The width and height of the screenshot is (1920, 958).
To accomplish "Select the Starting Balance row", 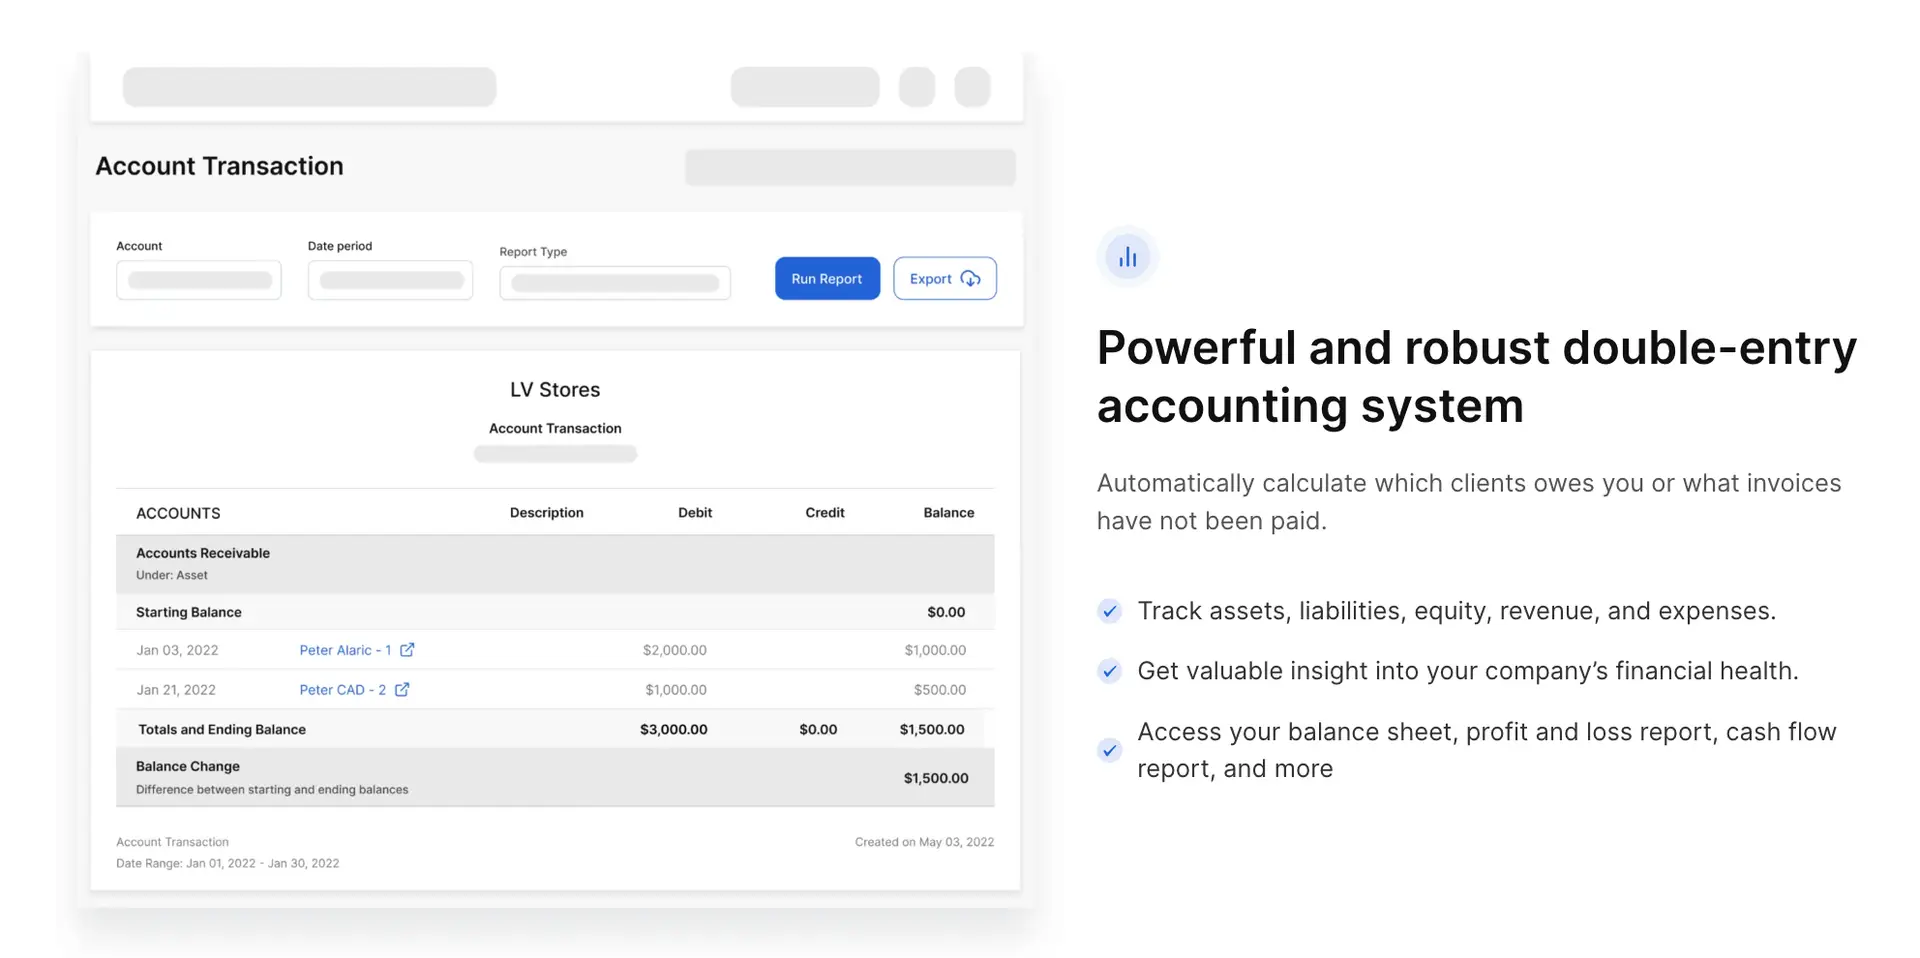I will tap(556, 611).
